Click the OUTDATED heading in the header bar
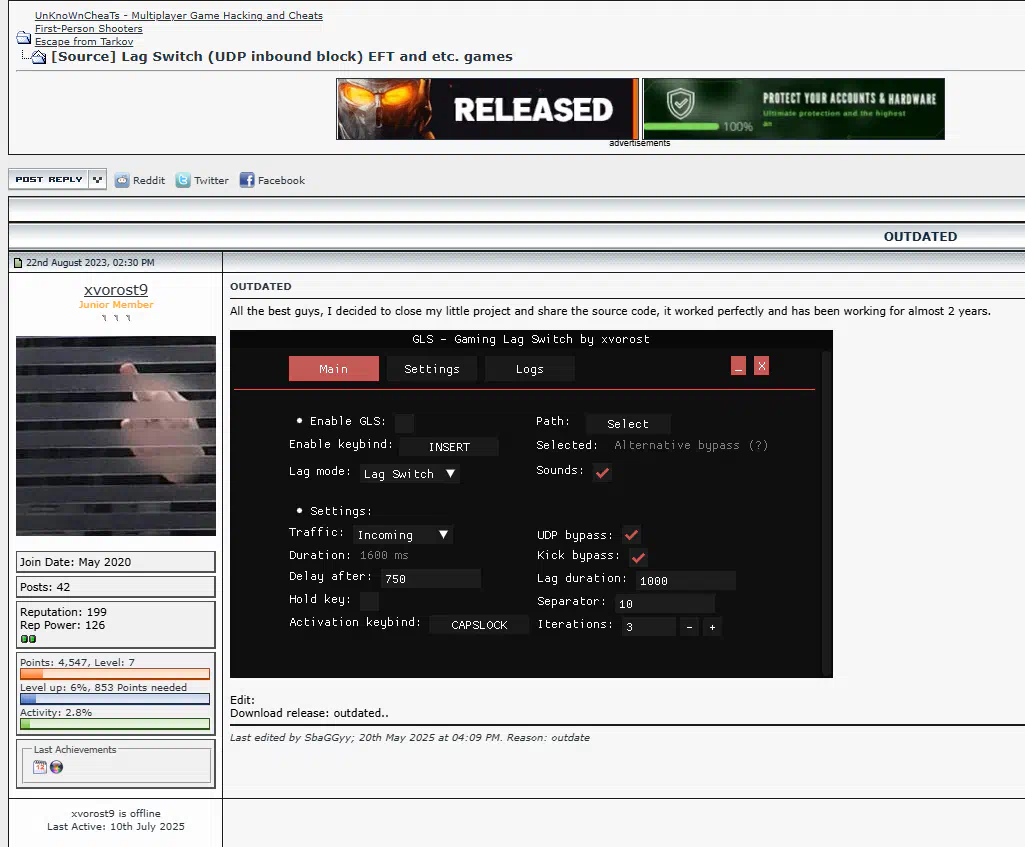Screen dimensions: 1025x847 tap(920, 237)
